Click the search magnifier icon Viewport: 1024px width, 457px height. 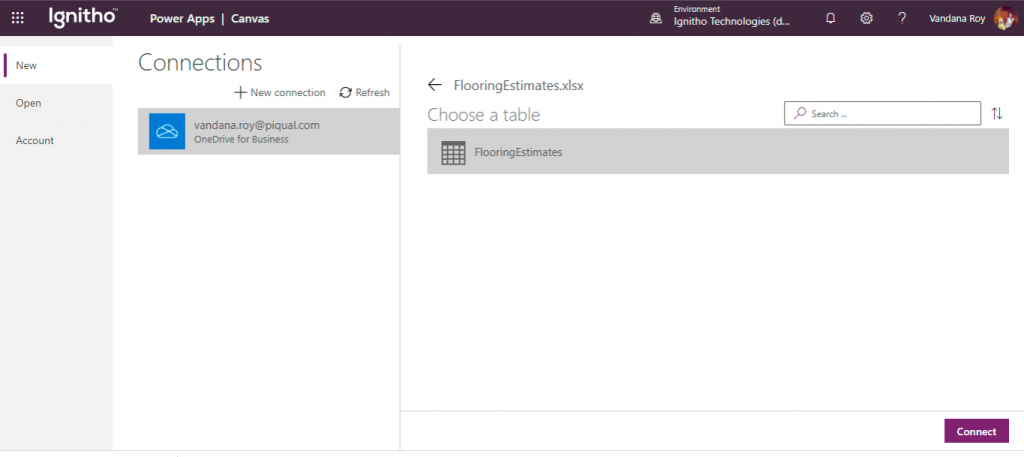click(799, 113)
